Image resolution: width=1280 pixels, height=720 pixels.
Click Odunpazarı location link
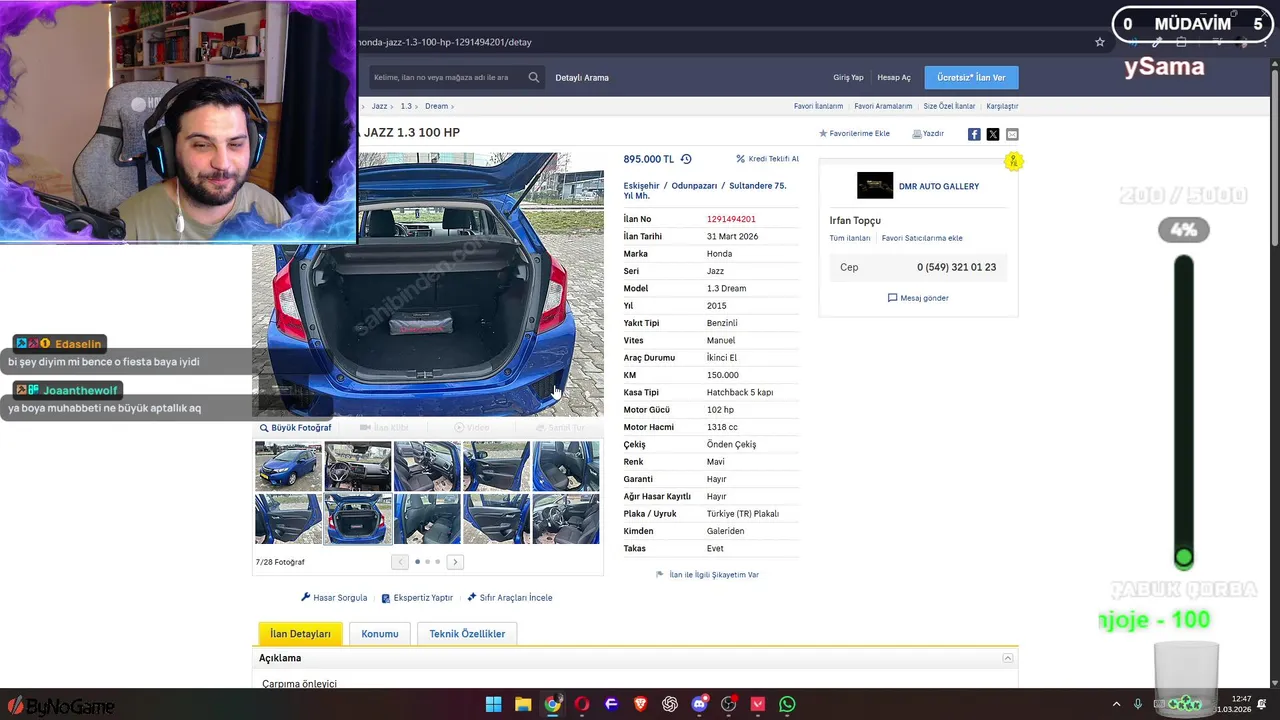(694, 186)
